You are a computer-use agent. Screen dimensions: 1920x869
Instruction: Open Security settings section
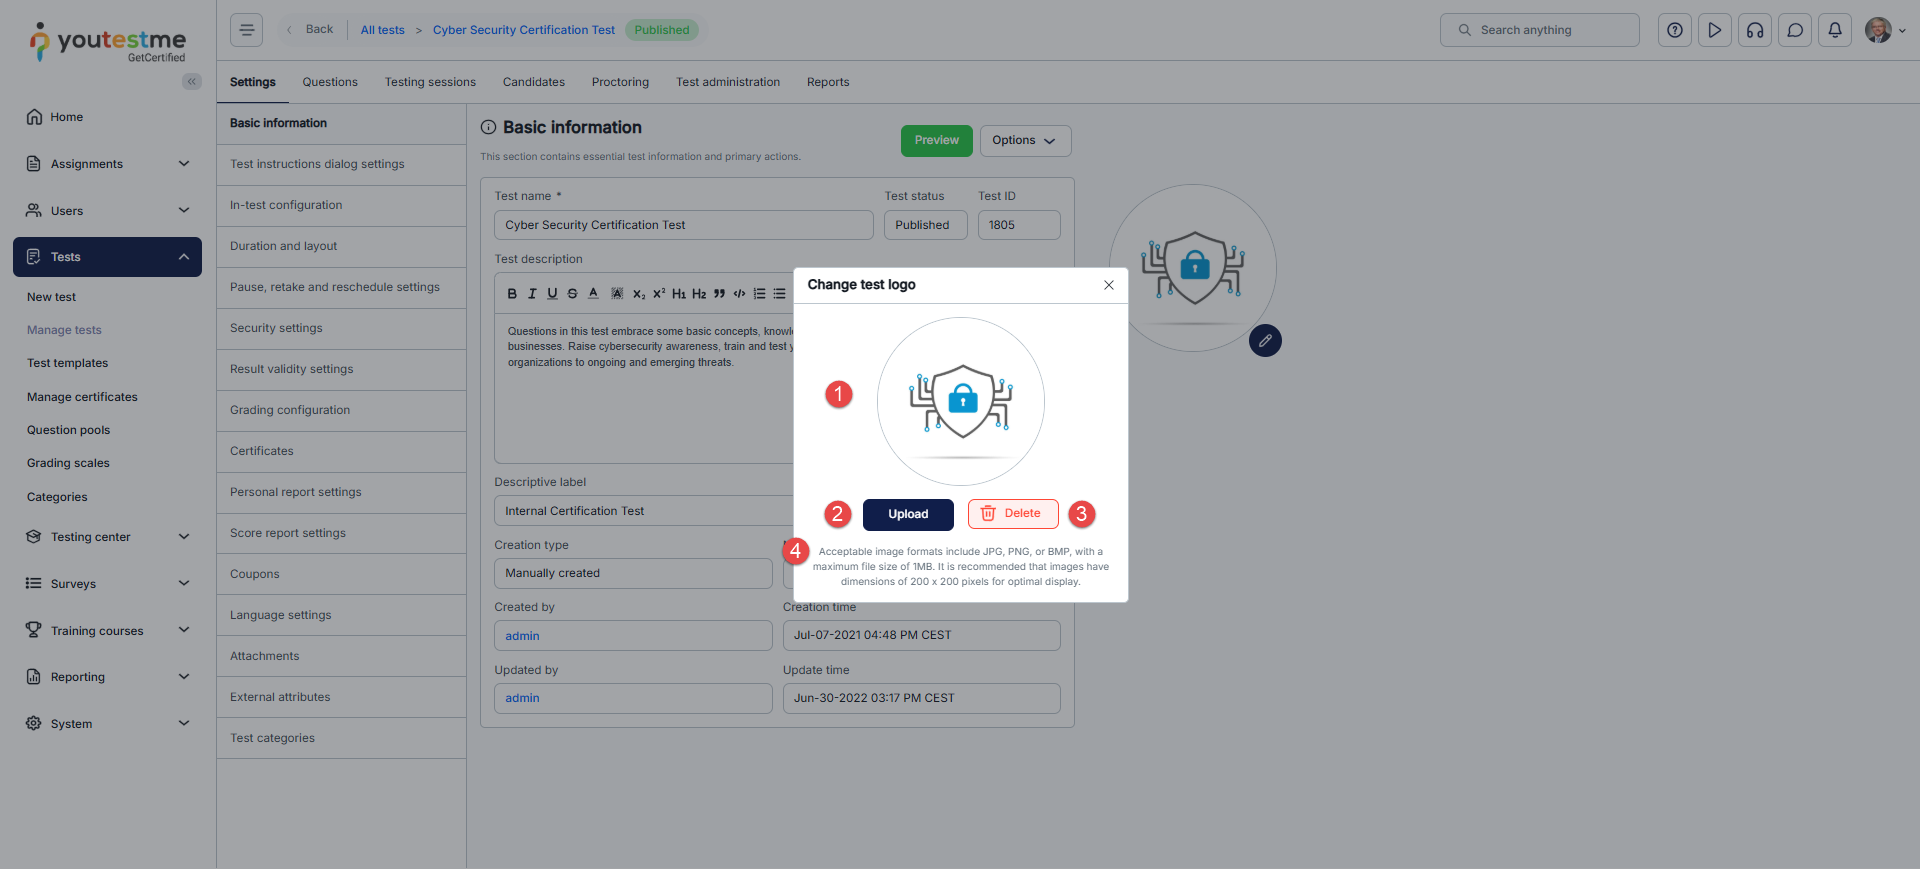(x=276, y=328)
